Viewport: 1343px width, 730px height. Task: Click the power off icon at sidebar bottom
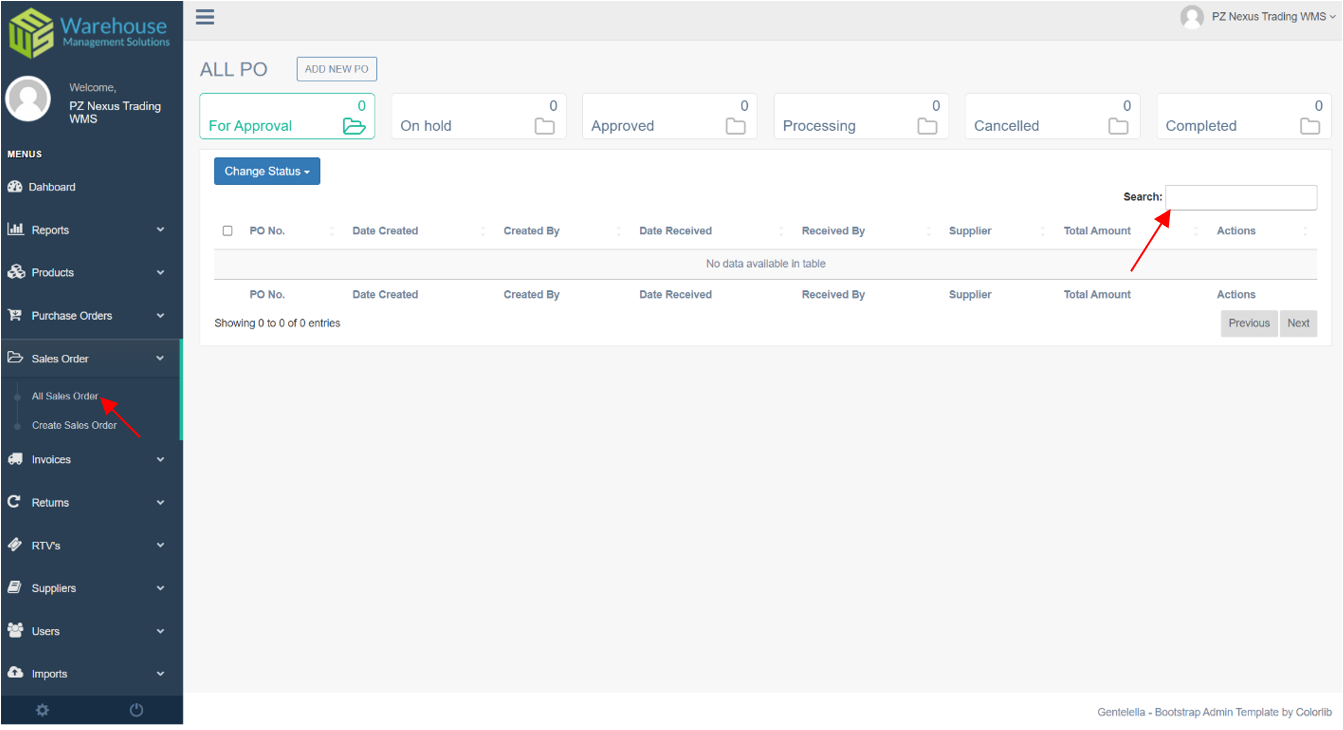[x=136, y=710]
